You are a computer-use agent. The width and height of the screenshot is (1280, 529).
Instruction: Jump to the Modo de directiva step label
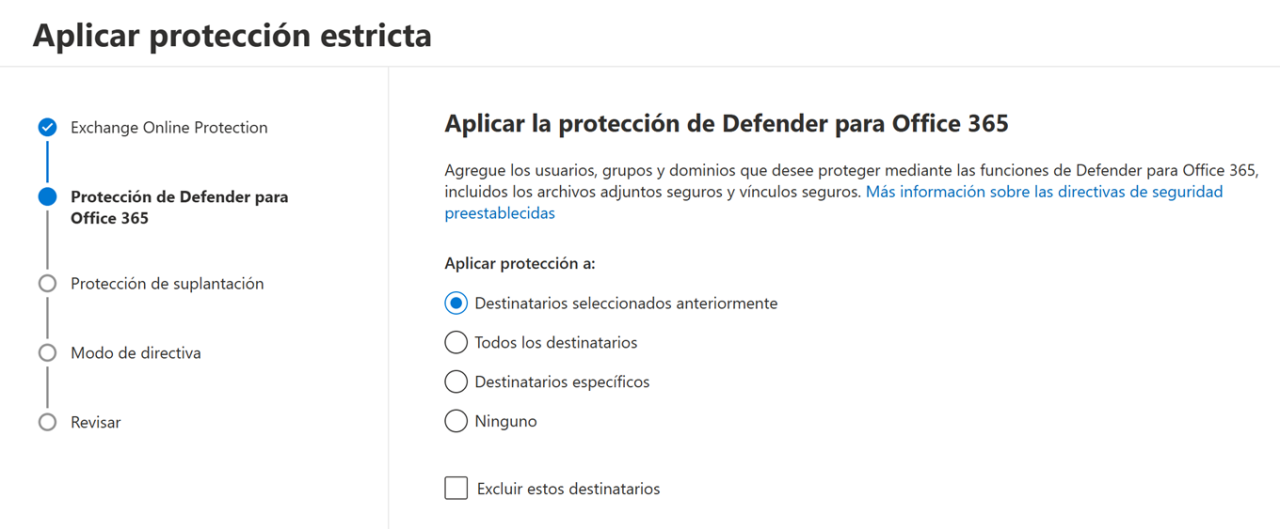pos(135,353)
